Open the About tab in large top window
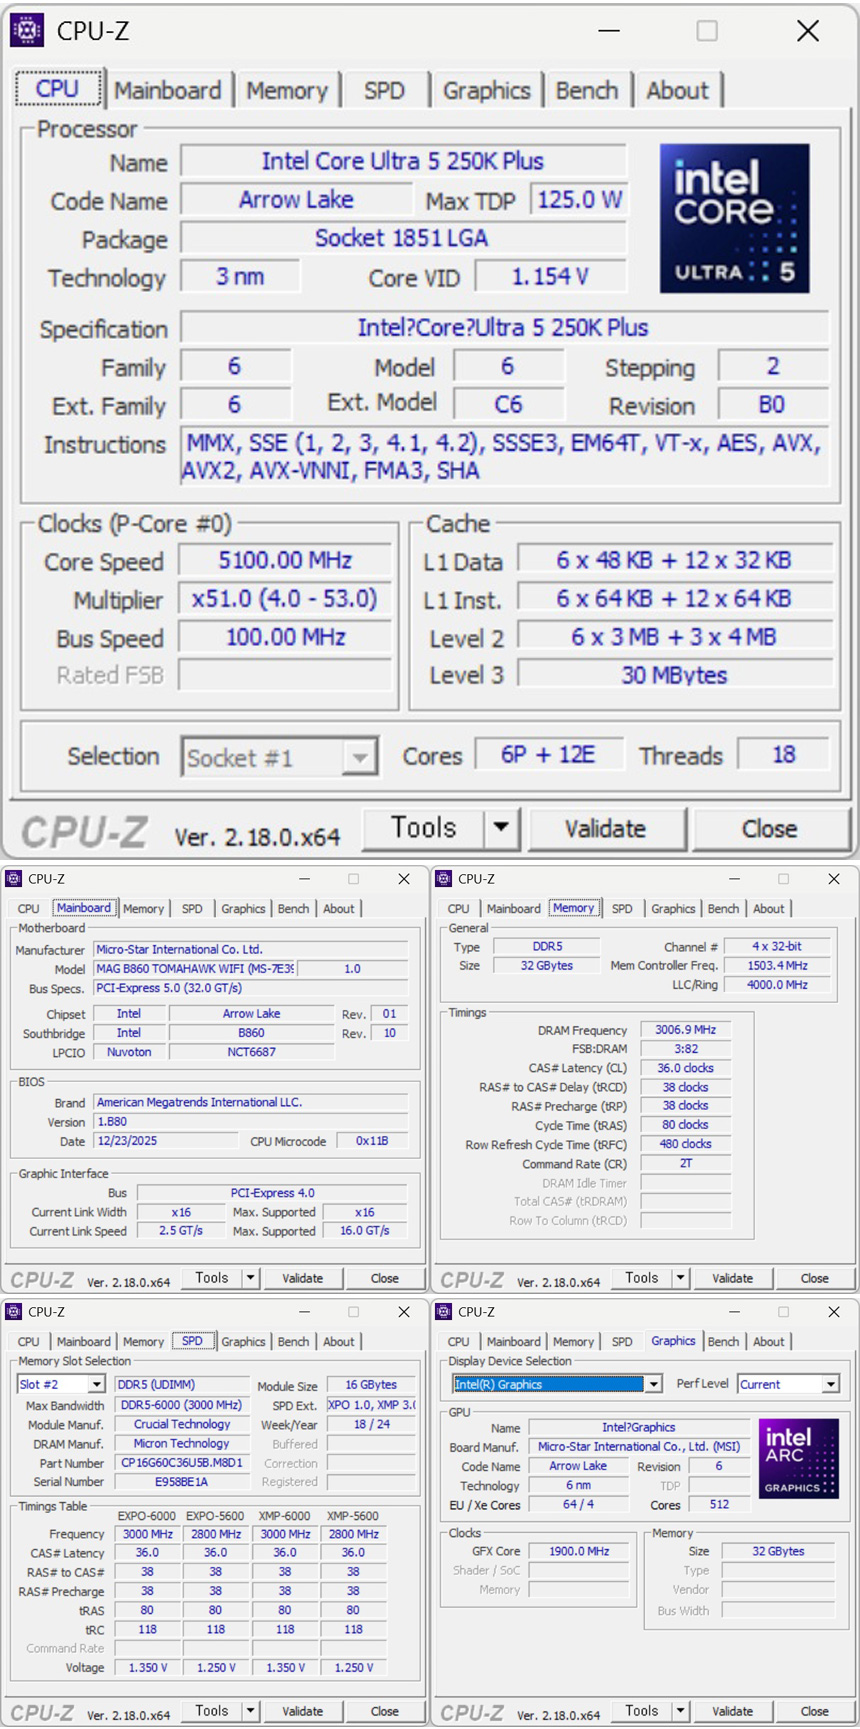 tap(677, 91)
